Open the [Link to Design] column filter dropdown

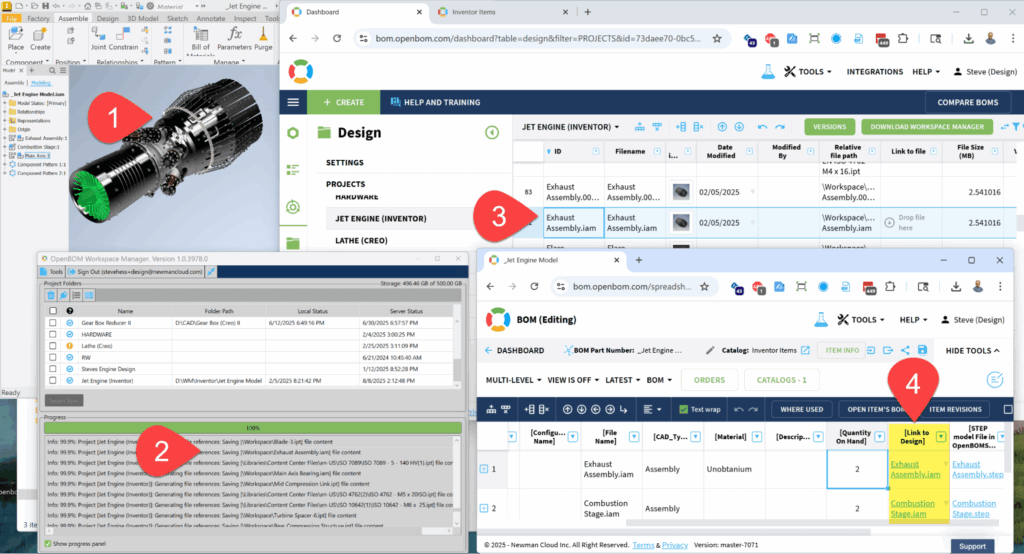[941, 436]
